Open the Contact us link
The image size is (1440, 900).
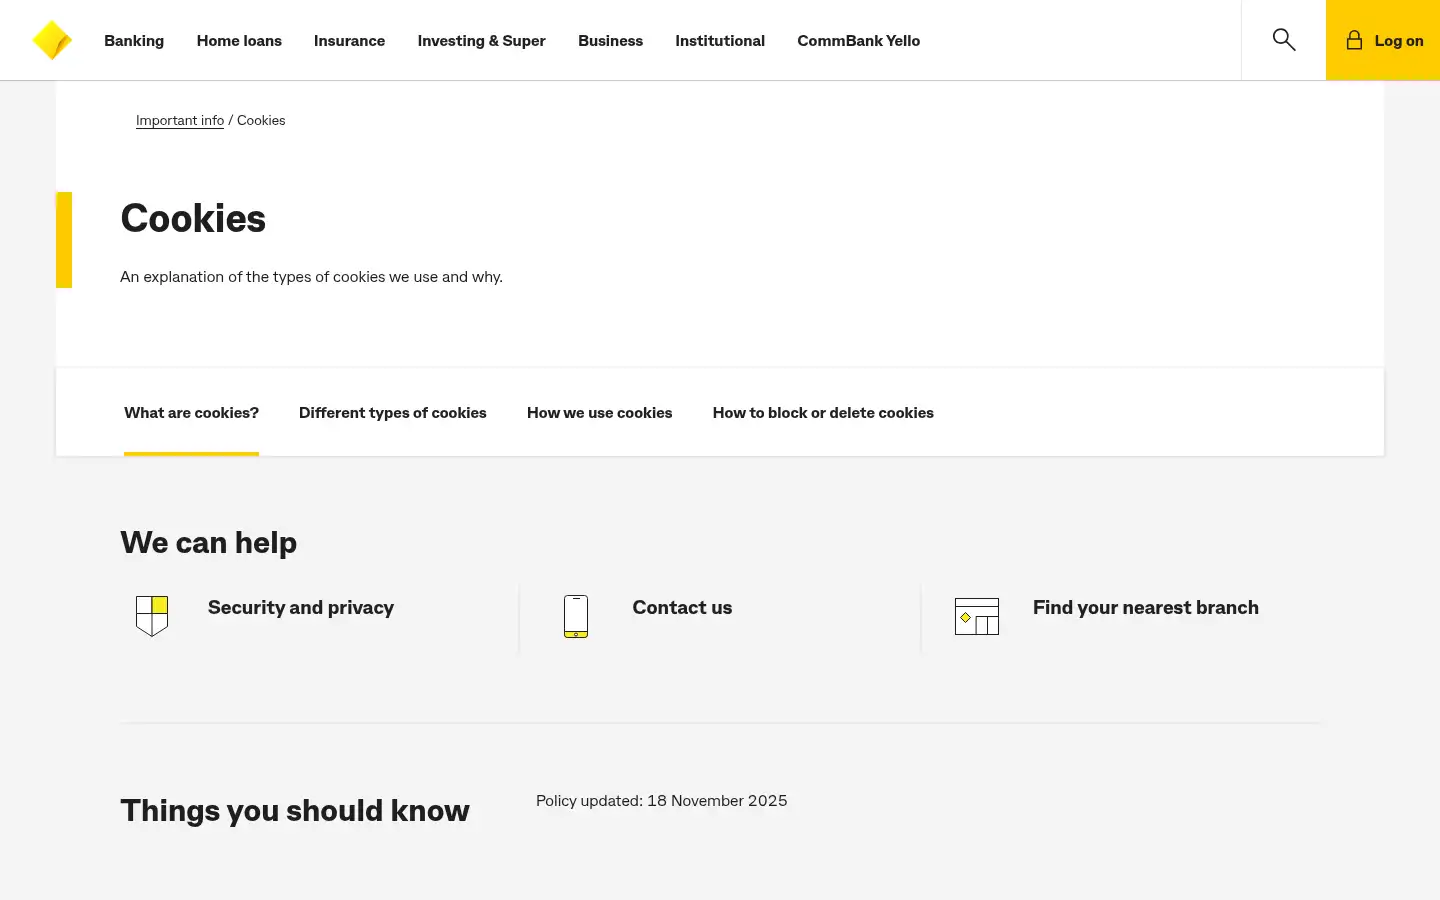[x=682, y=607]
